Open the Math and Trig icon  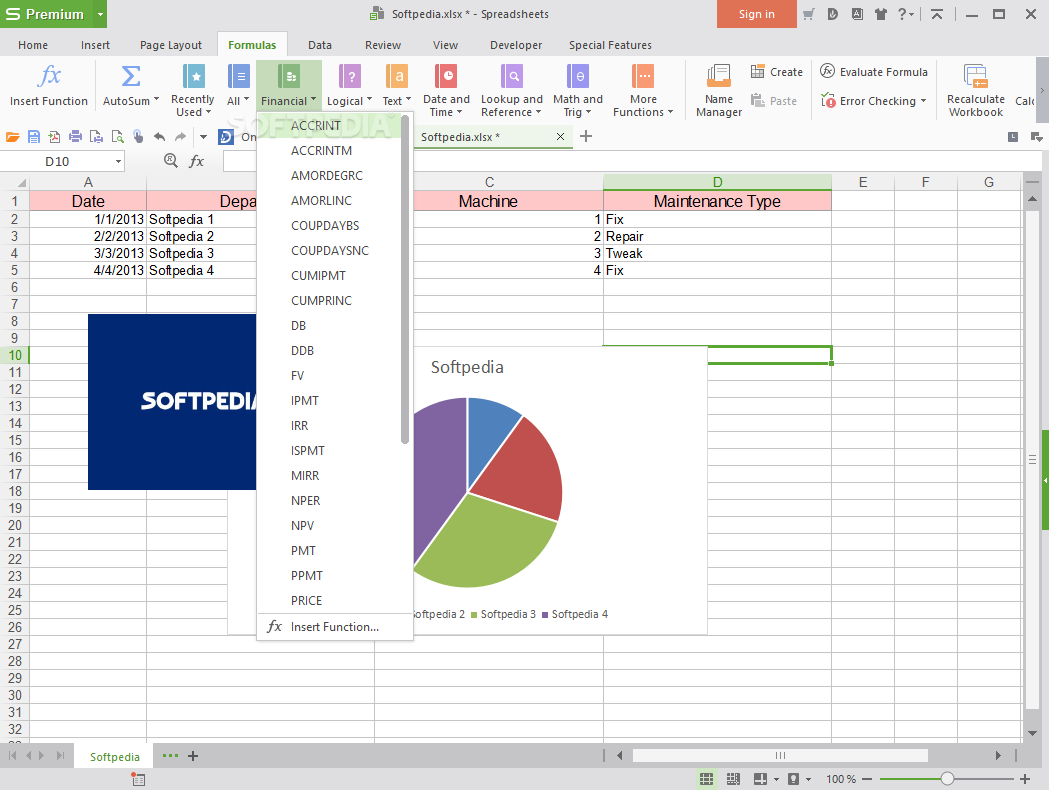(577, 76)
